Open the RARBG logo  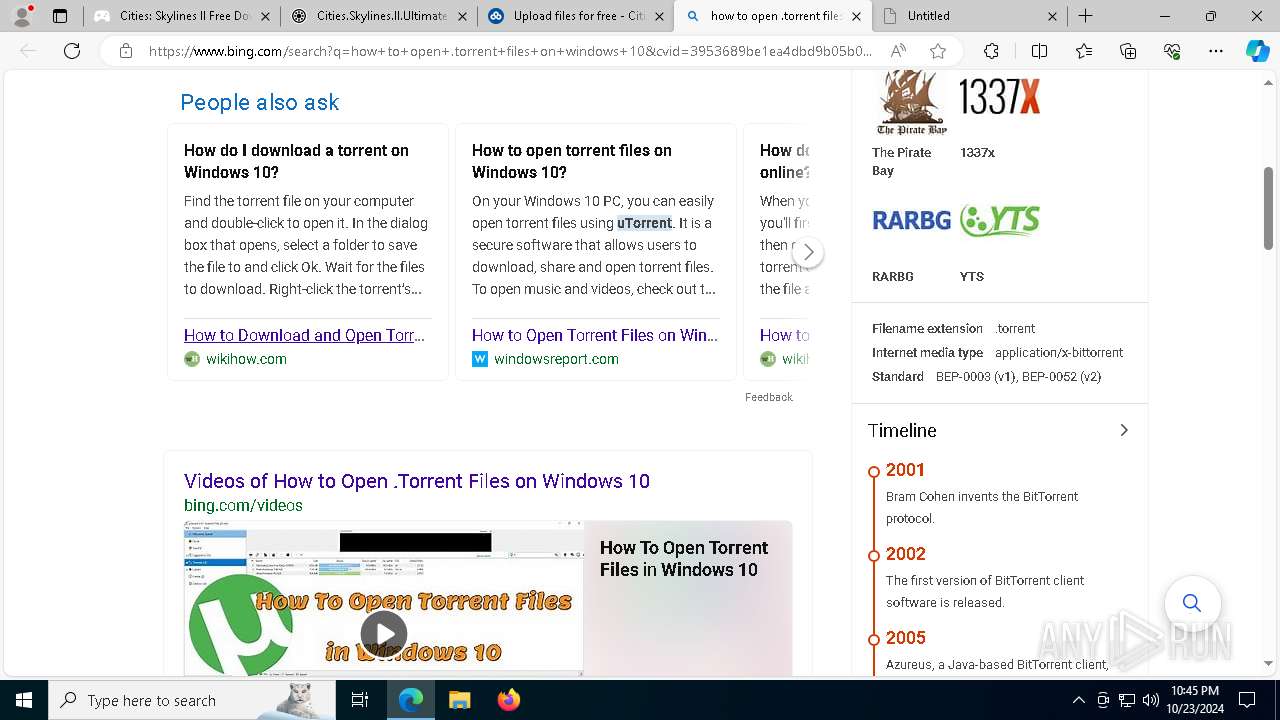(x=911, y=220)
